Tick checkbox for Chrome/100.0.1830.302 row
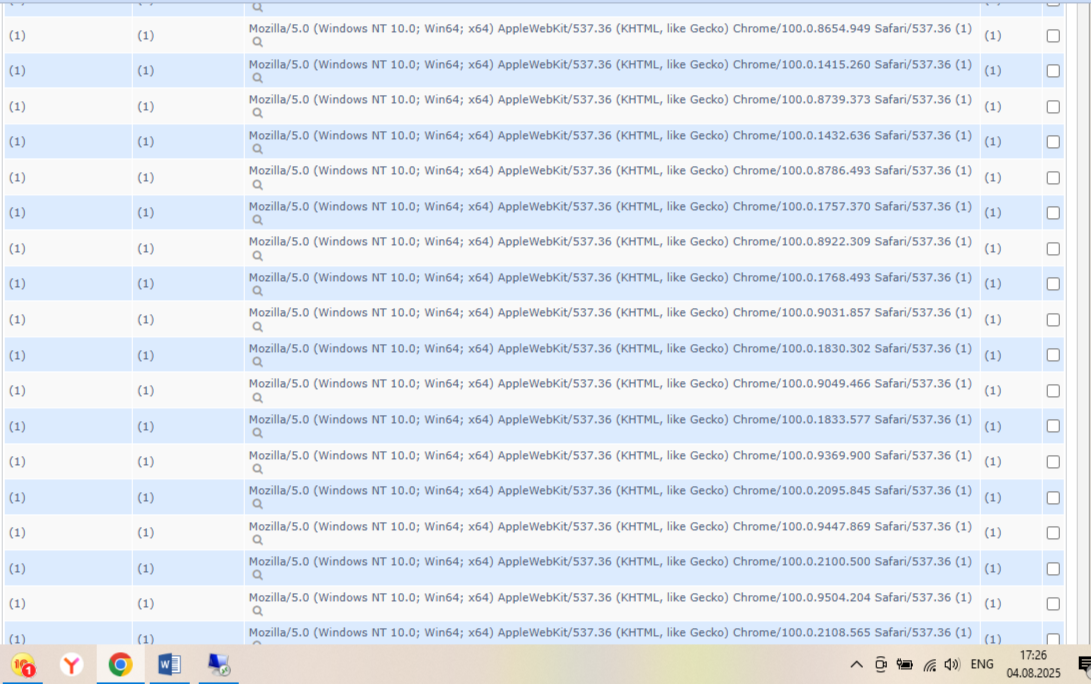The image size is (1091, 684). click(1053, 355)
